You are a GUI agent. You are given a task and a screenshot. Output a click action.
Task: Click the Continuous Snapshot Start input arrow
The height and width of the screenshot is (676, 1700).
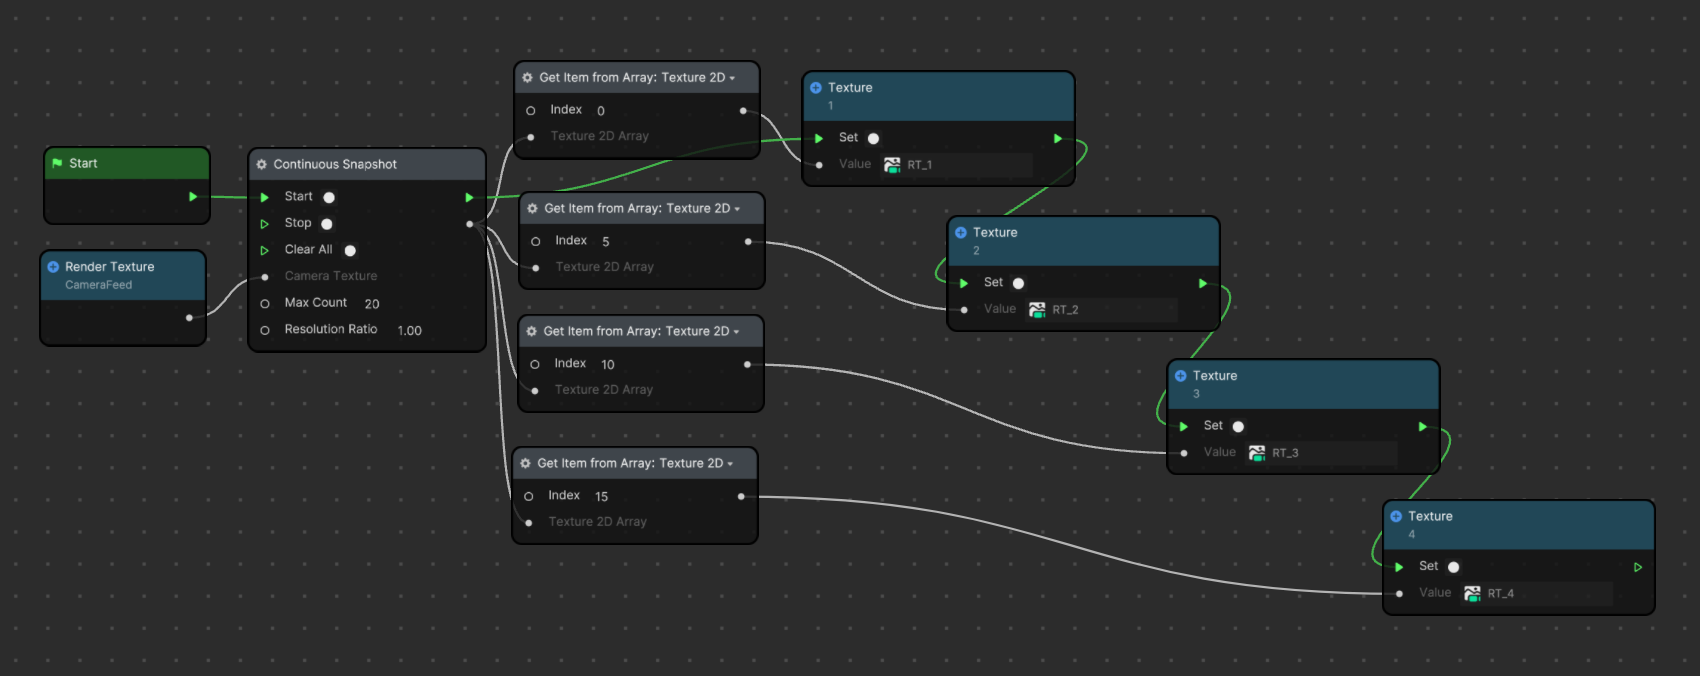tap(265, 197)
